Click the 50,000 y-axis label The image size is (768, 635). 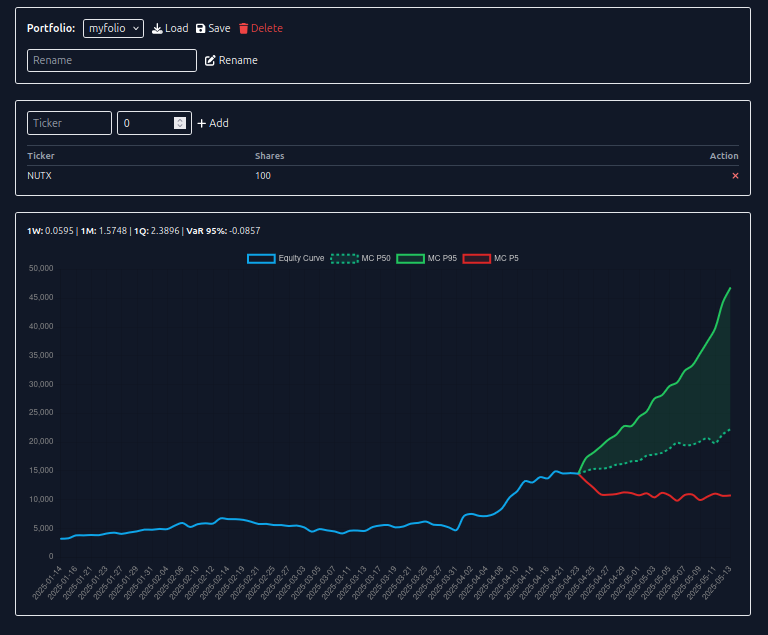tap(41, 269)
